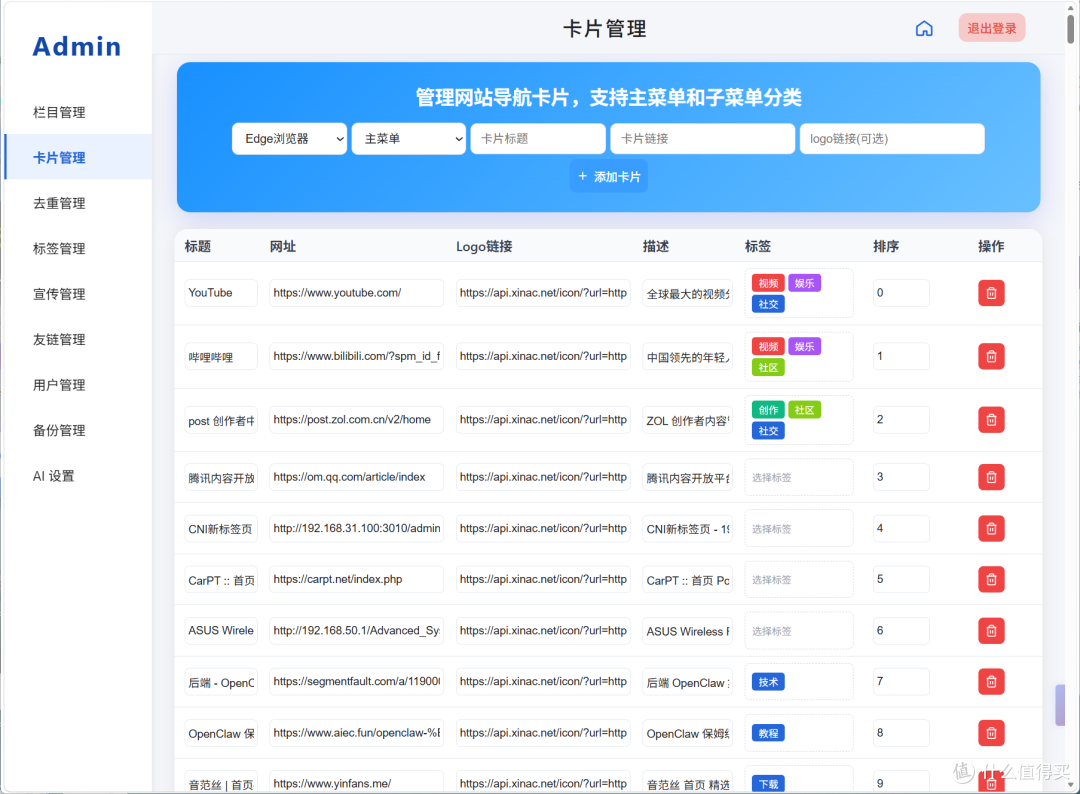Click the home icon in header
The height and width of the screenshot is (794, 1080).
pyautogui.click(x=924, y=28)
